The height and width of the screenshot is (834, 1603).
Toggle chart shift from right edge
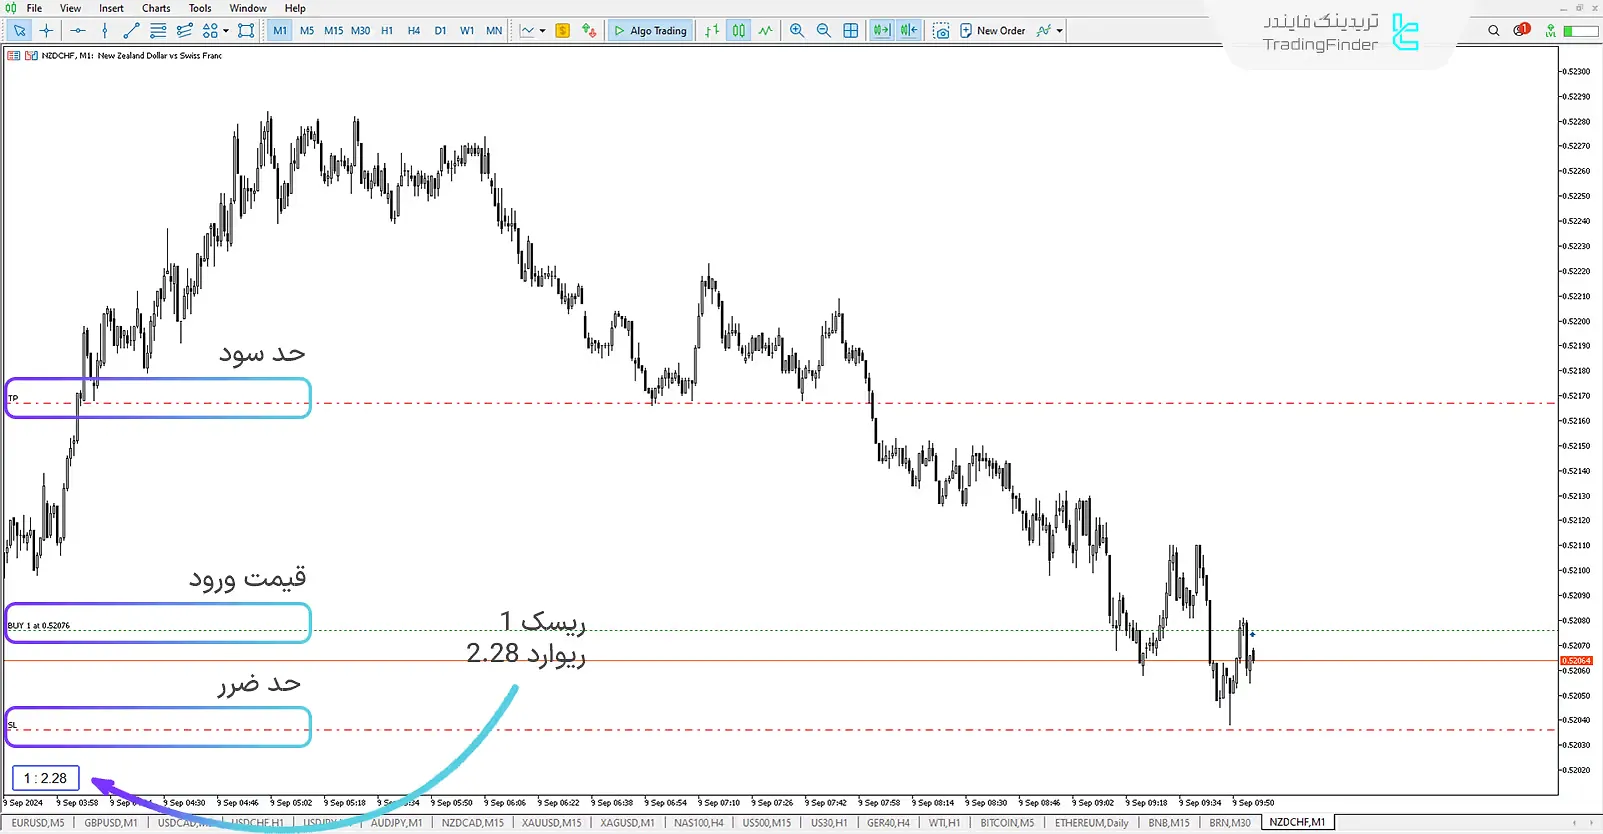click(908, 31)
